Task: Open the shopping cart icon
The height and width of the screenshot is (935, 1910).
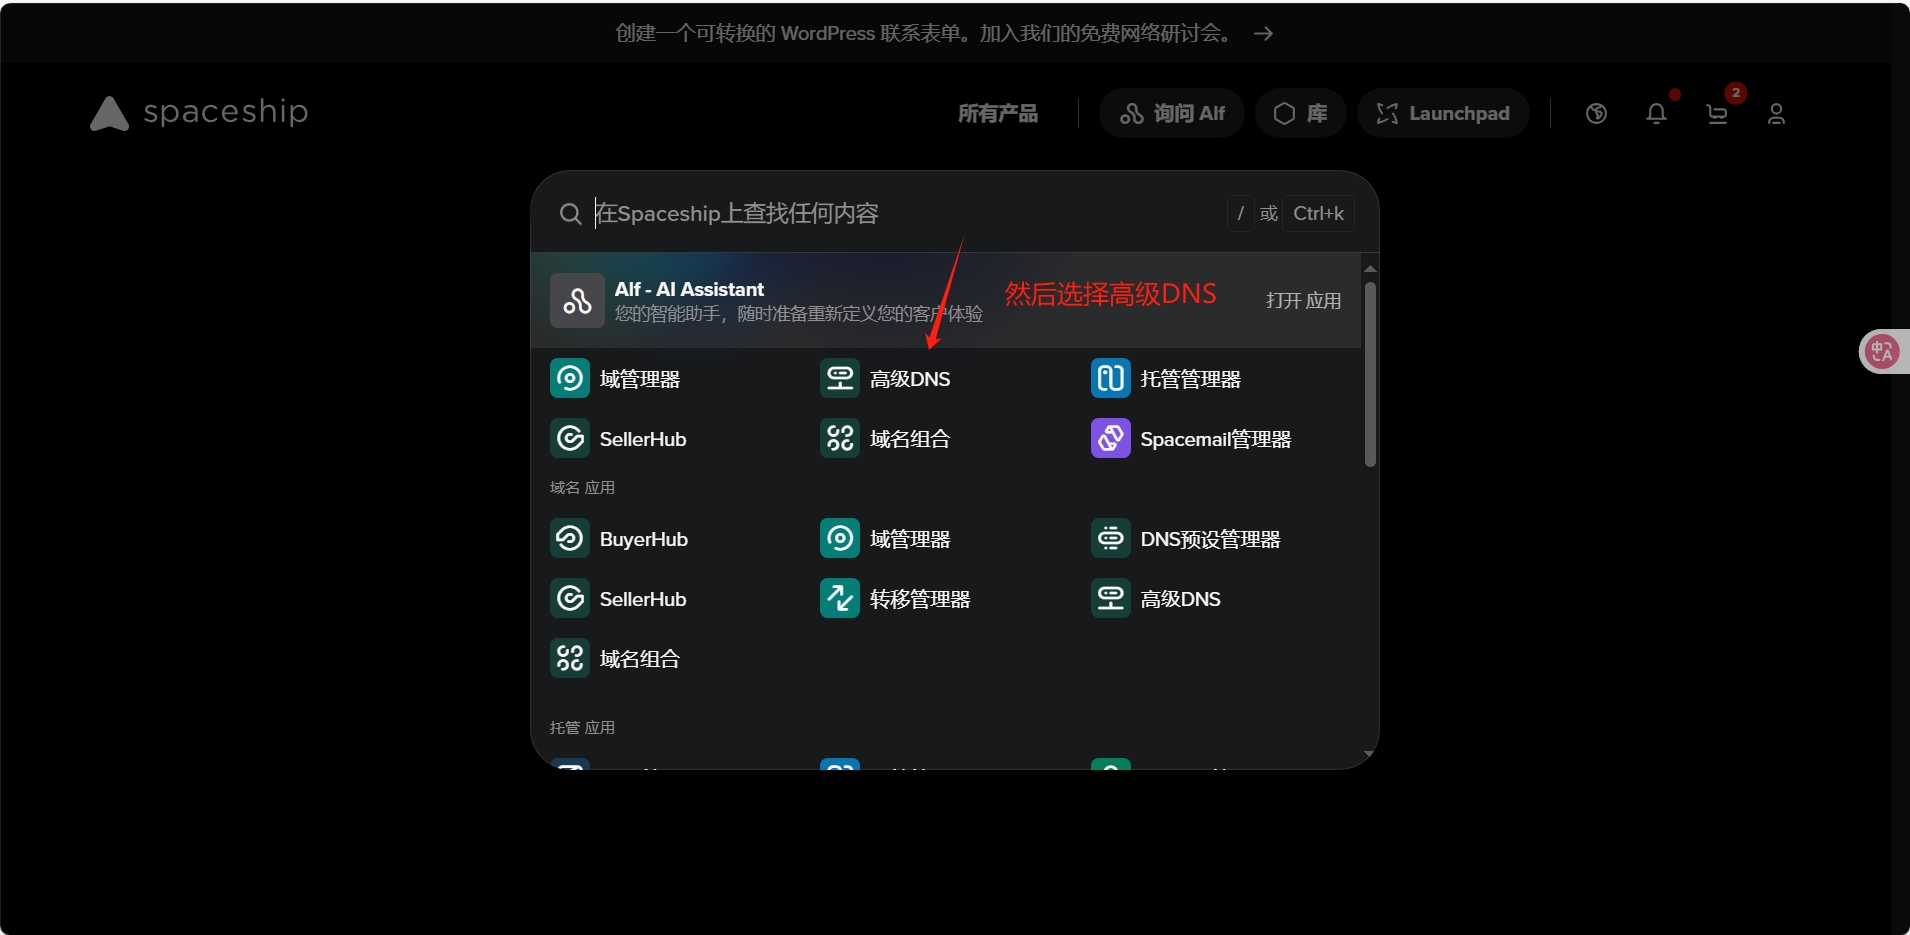Action: pos(1717,114)
